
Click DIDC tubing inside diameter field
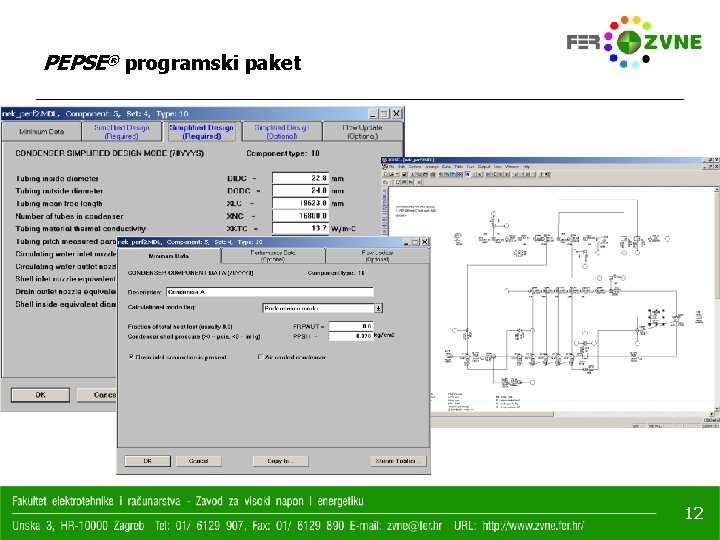point(300,178)
